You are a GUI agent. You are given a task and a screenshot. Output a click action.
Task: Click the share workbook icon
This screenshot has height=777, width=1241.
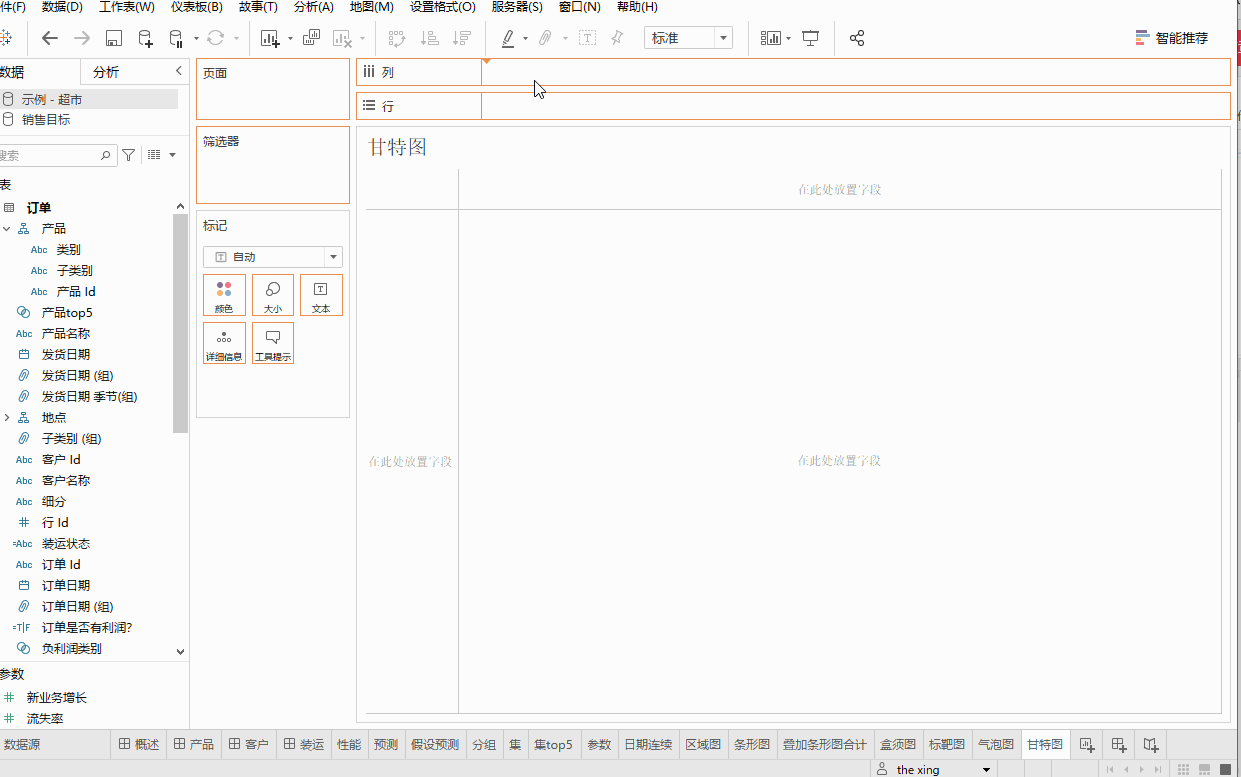tap(857, 38)
